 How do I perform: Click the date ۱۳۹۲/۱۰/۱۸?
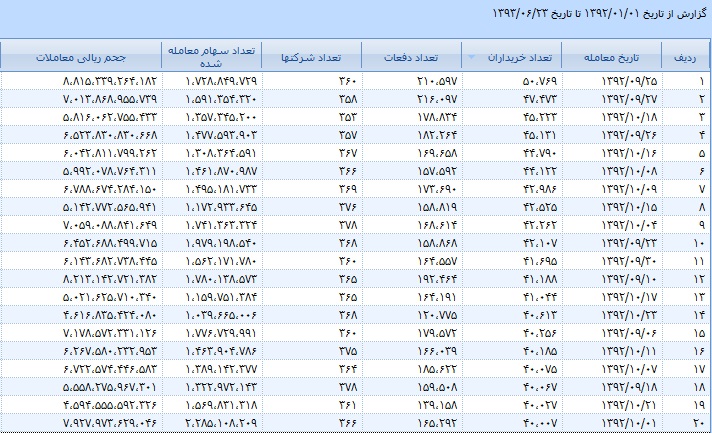pyautogui.click(x=629, y=117)
